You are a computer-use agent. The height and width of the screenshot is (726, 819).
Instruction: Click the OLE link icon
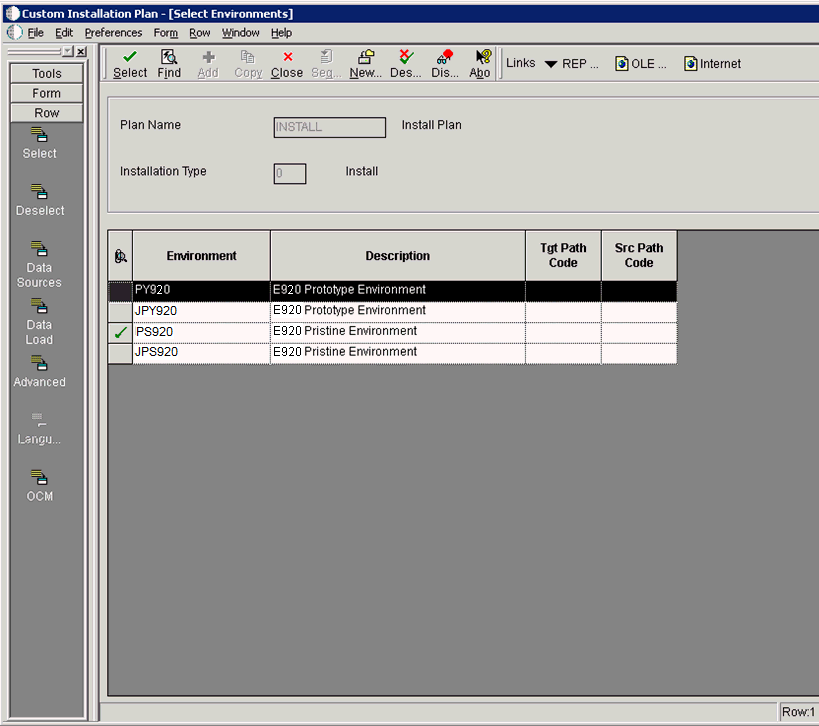[x=621, y=64]
